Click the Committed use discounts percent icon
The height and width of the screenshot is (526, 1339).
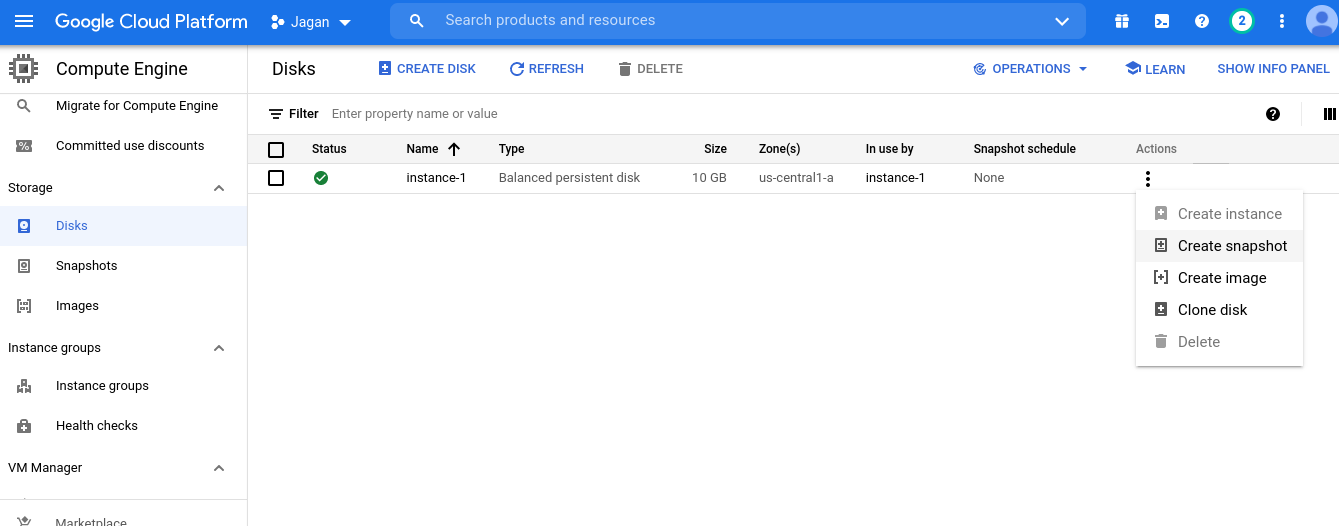coord(24,146)
